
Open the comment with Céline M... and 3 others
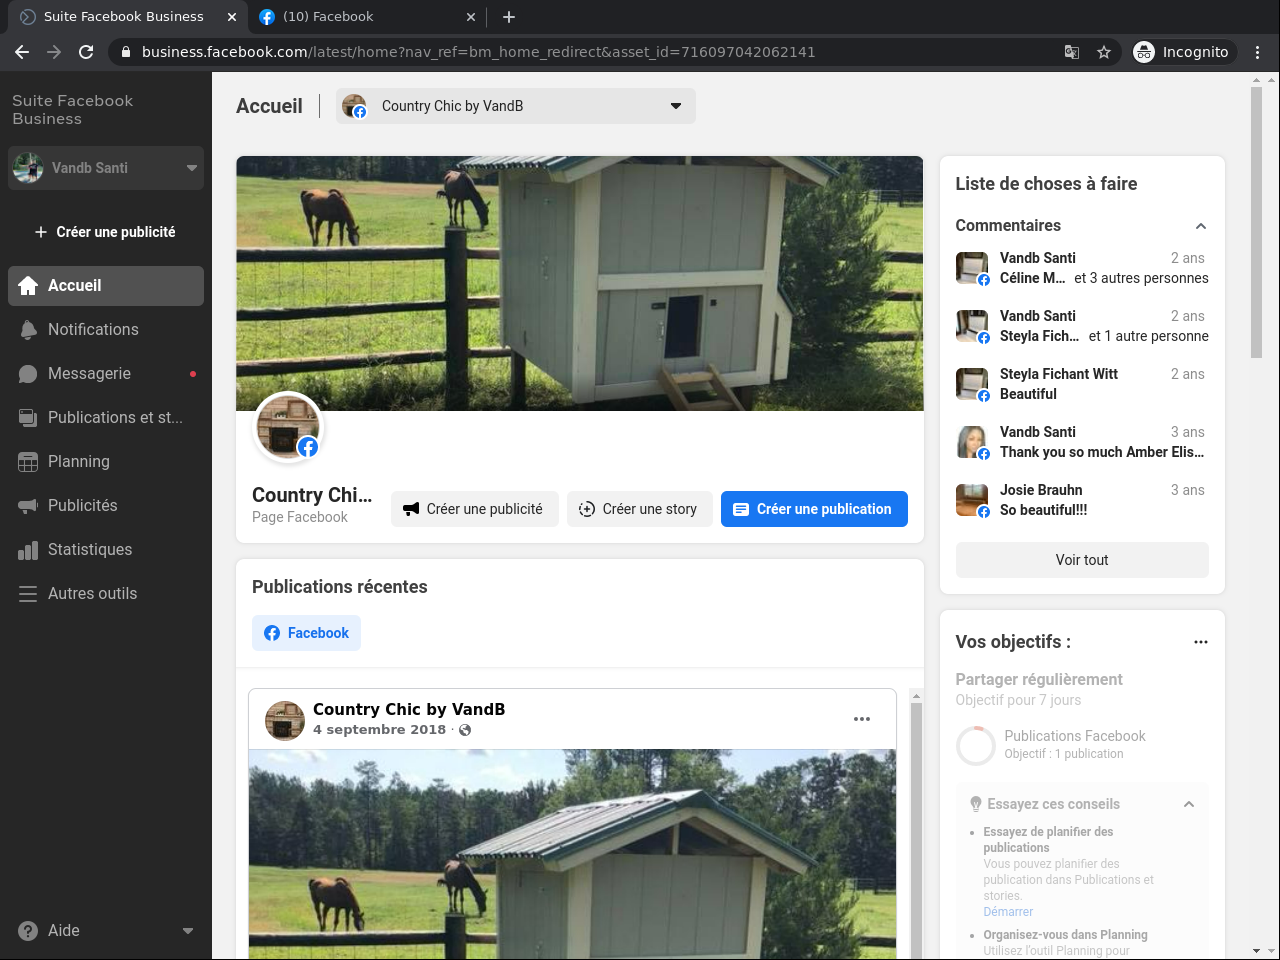[x=1082, y=268]
